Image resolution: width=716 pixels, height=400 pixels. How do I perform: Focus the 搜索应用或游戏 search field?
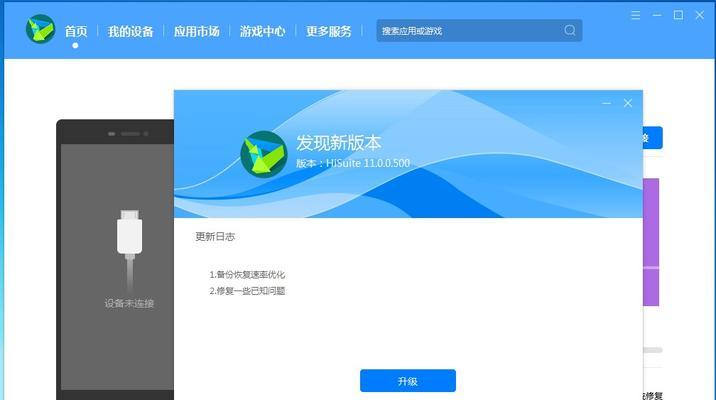(479, 31)
